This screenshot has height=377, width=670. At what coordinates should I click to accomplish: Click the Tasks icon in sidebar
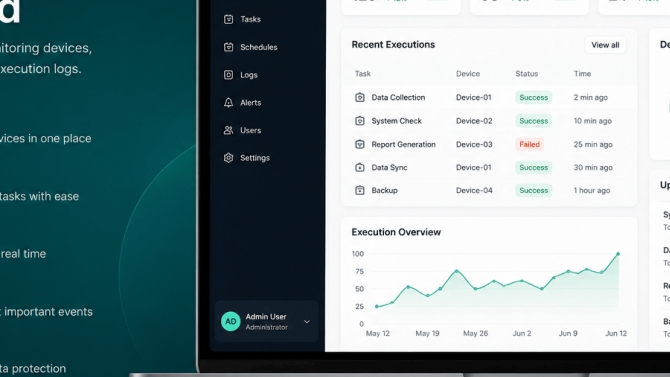[x=229, y=19]
